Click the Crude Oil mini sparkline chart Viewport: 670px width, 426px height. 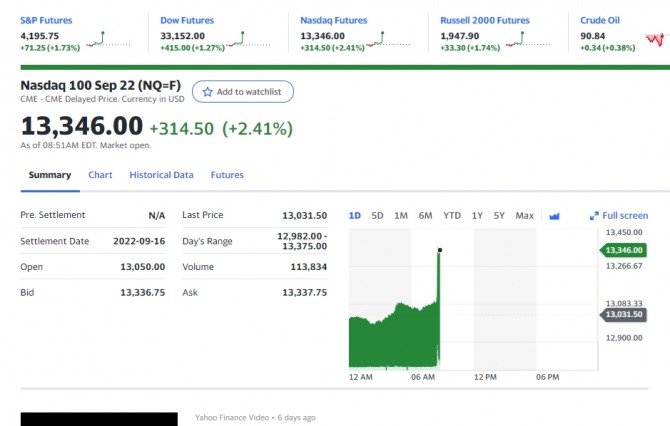click(x=655, y=40)
